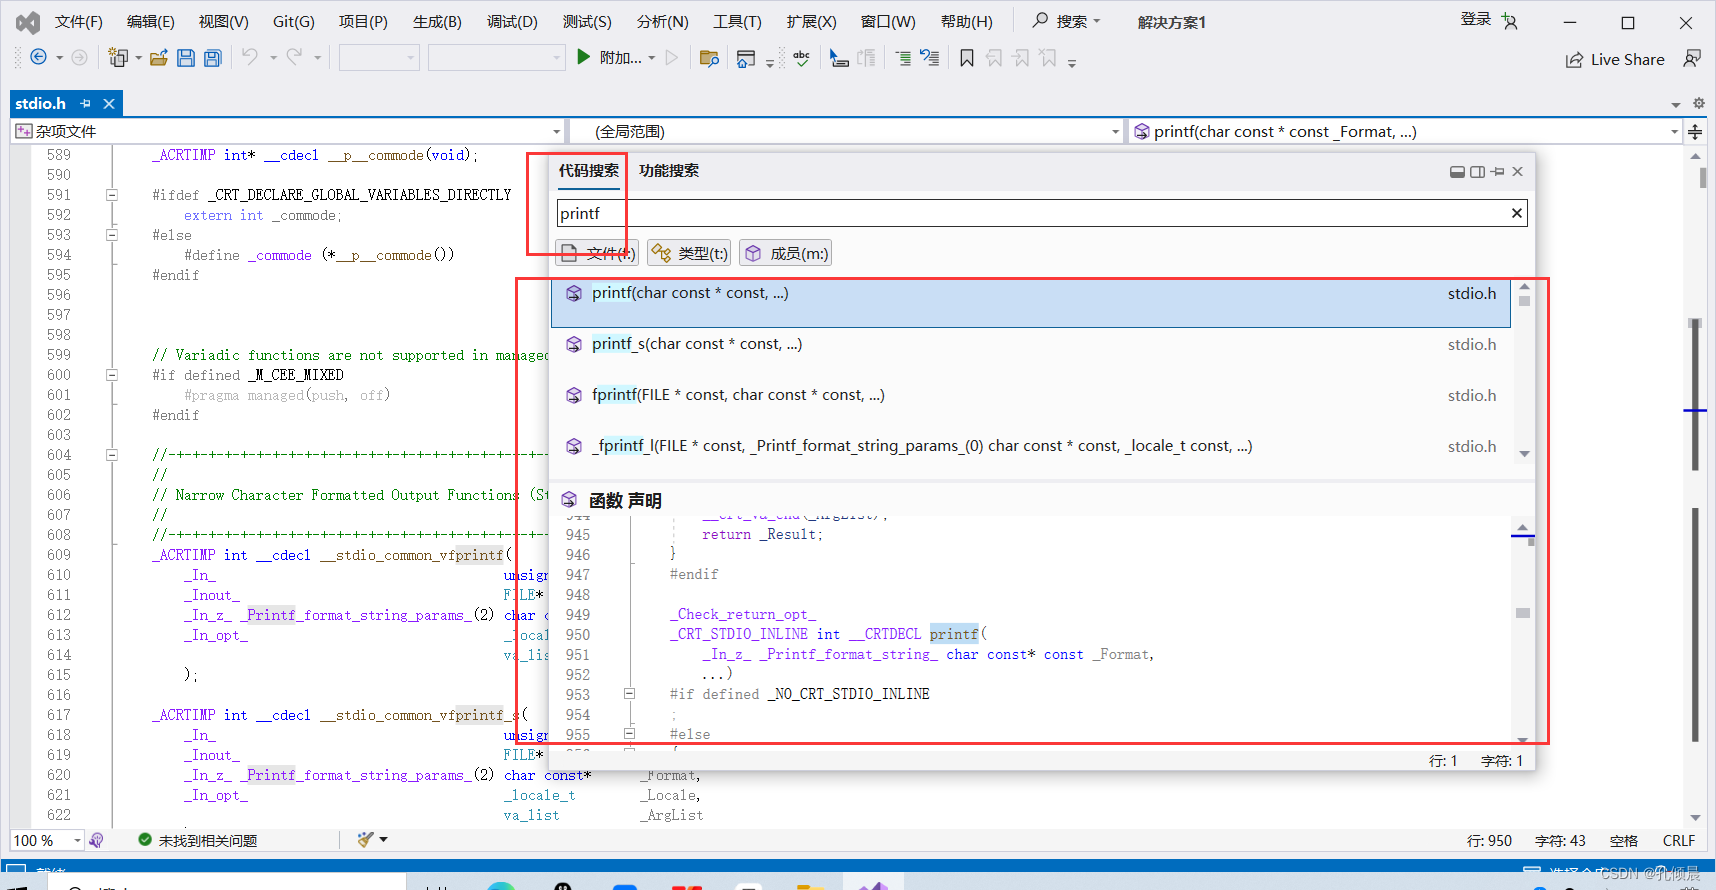Collapse the #ifdef block at line 591

(112, 195)
